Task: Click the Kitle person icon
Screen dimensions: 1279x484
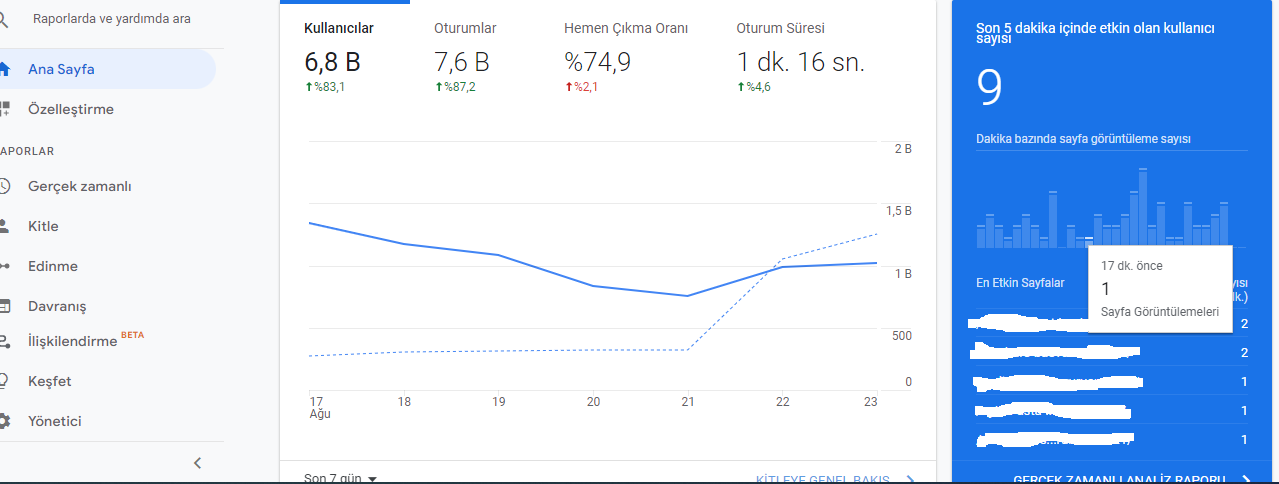Action: pos(4,226)
